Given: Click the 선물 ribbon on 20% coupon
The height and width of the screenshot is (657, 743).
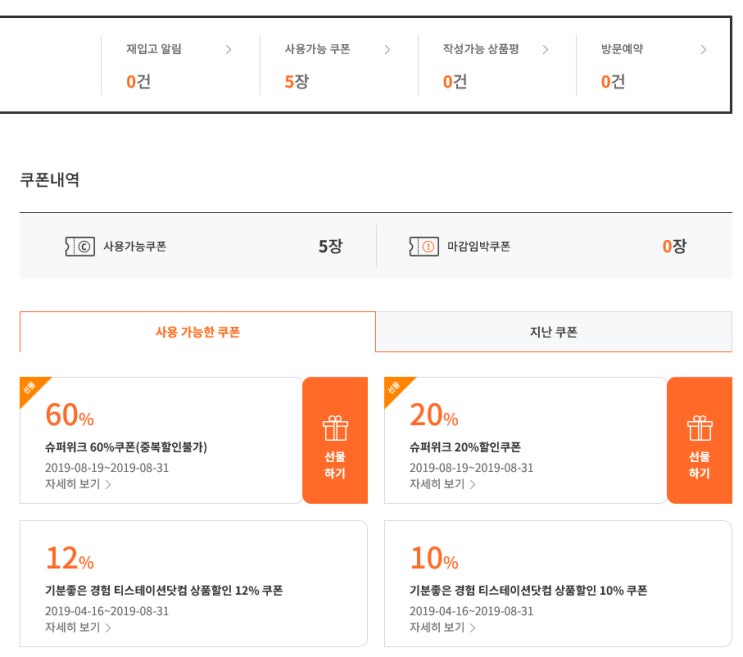Looking at the screenshot, I should (x=395, y=387).
